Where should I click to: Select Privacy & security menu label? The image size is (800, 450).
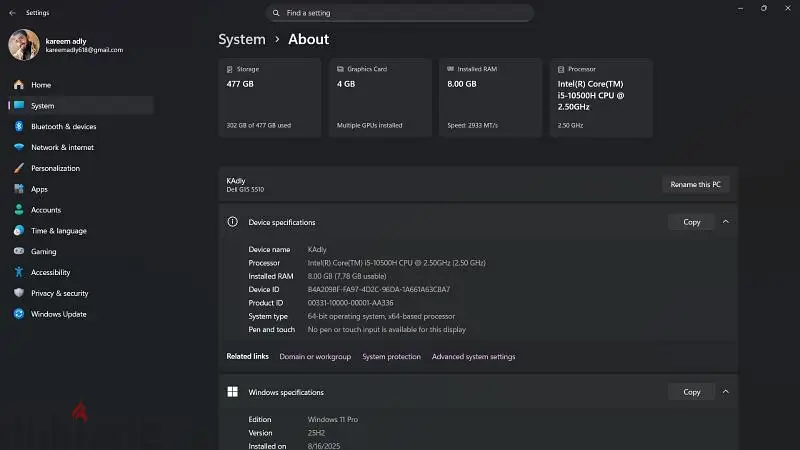pyautogui.click(x=60, y=293)
